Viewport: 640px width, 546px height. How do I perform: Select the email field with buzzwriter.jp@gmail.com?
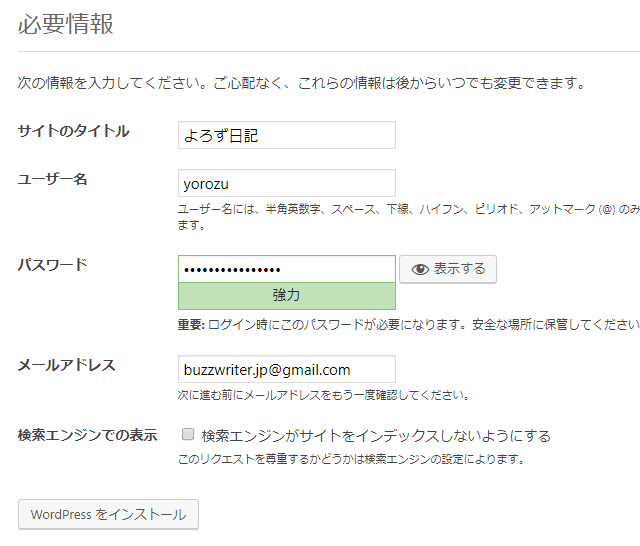tap(286, 369)
